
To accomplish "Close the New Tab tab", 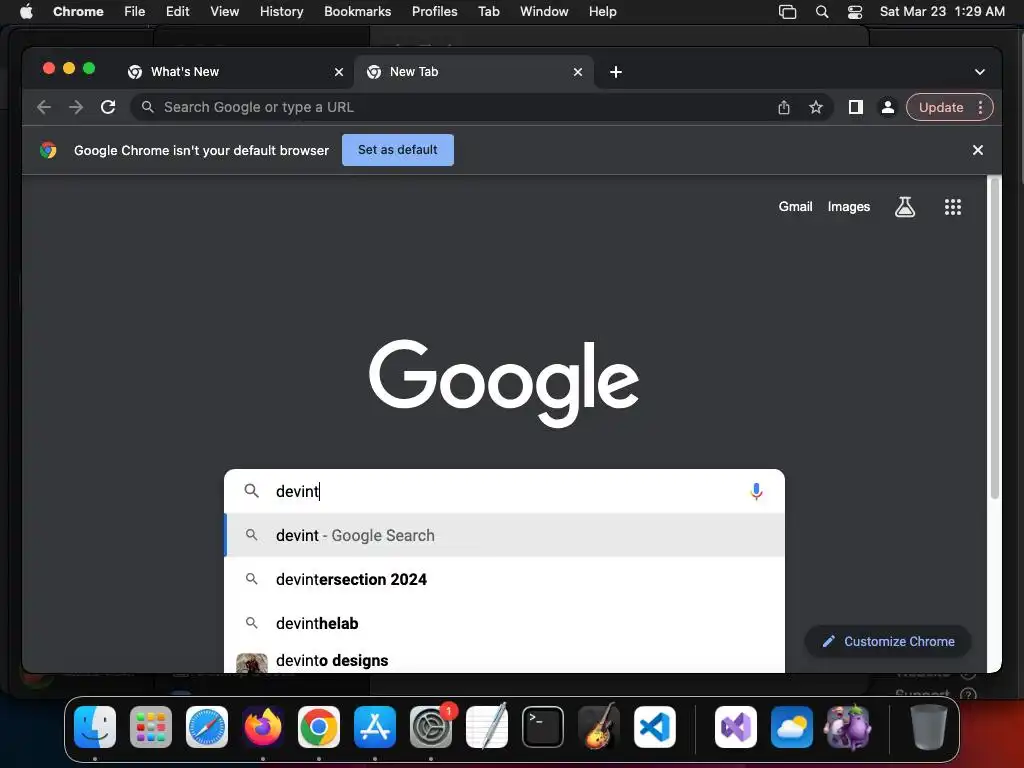I will click(x=578, y=72).
